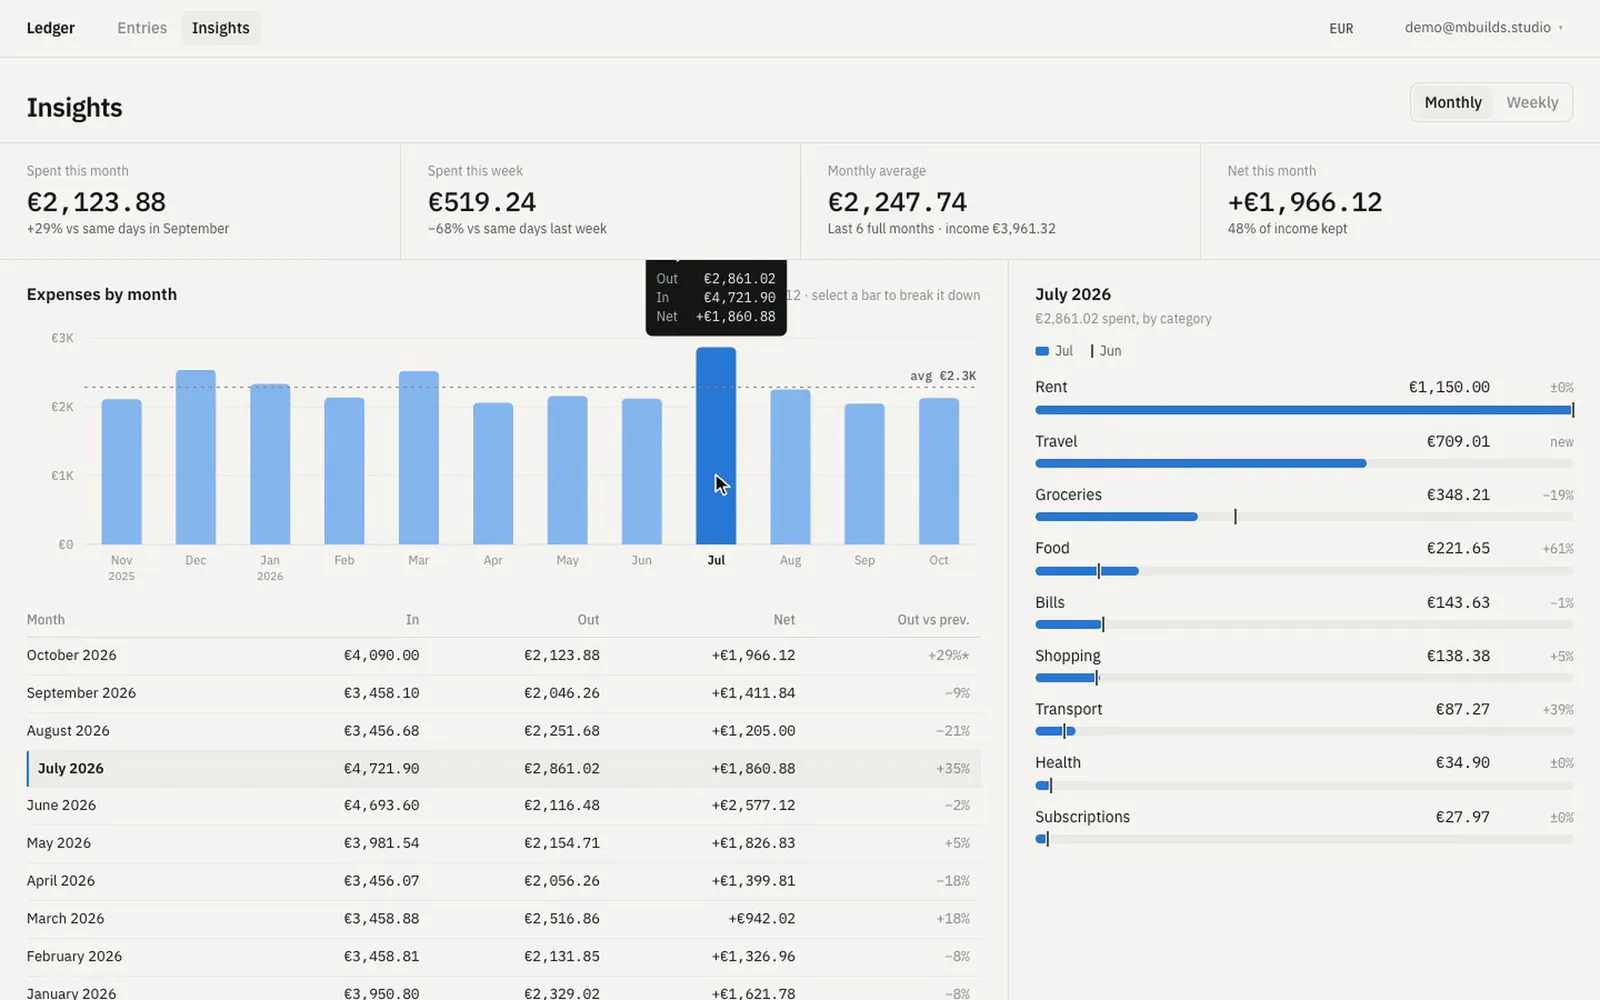Select the Nov 2025 bar in chart

click(x=122, y=472)
